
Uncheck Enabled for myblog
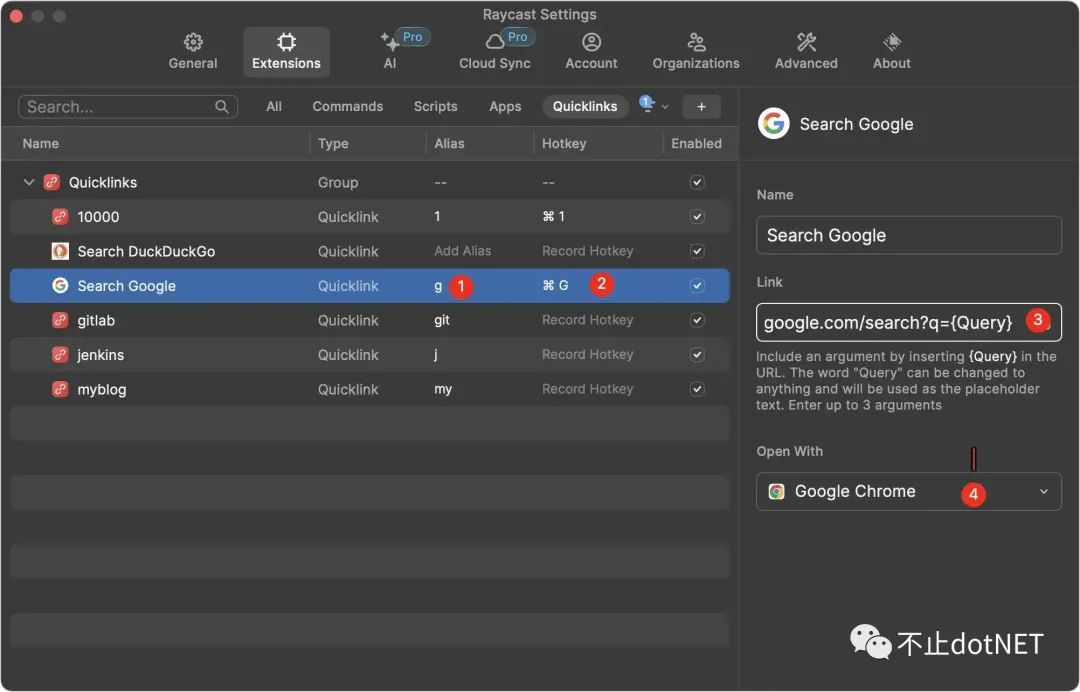pos(697,389)
